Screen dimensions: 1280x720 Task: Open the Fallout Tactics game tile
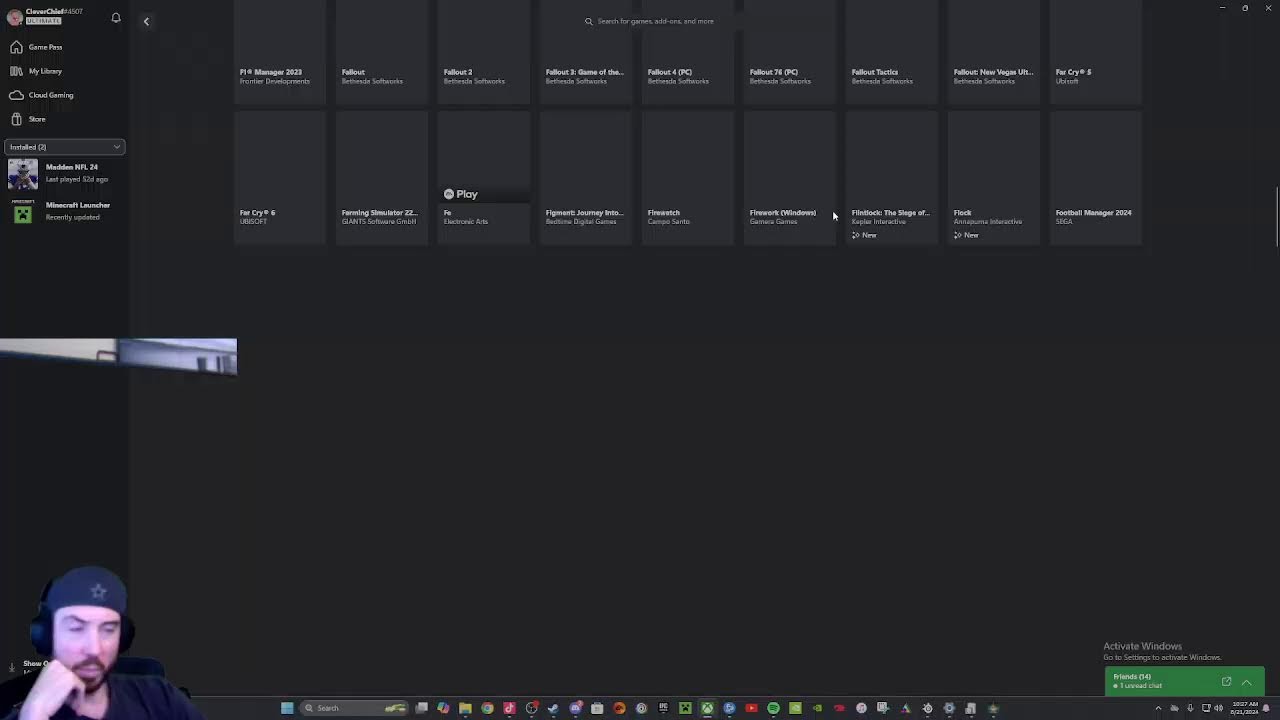(x=892, y=52)
